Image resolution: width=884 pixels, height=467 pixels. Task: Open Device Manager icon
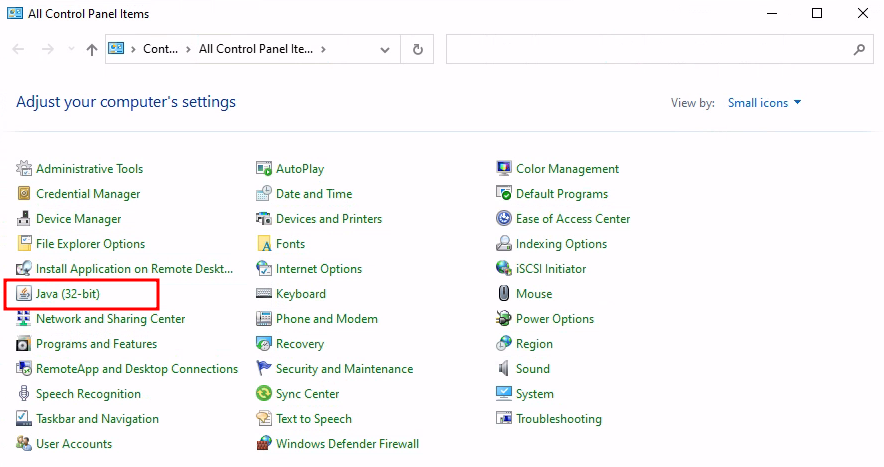click(24, 219)
